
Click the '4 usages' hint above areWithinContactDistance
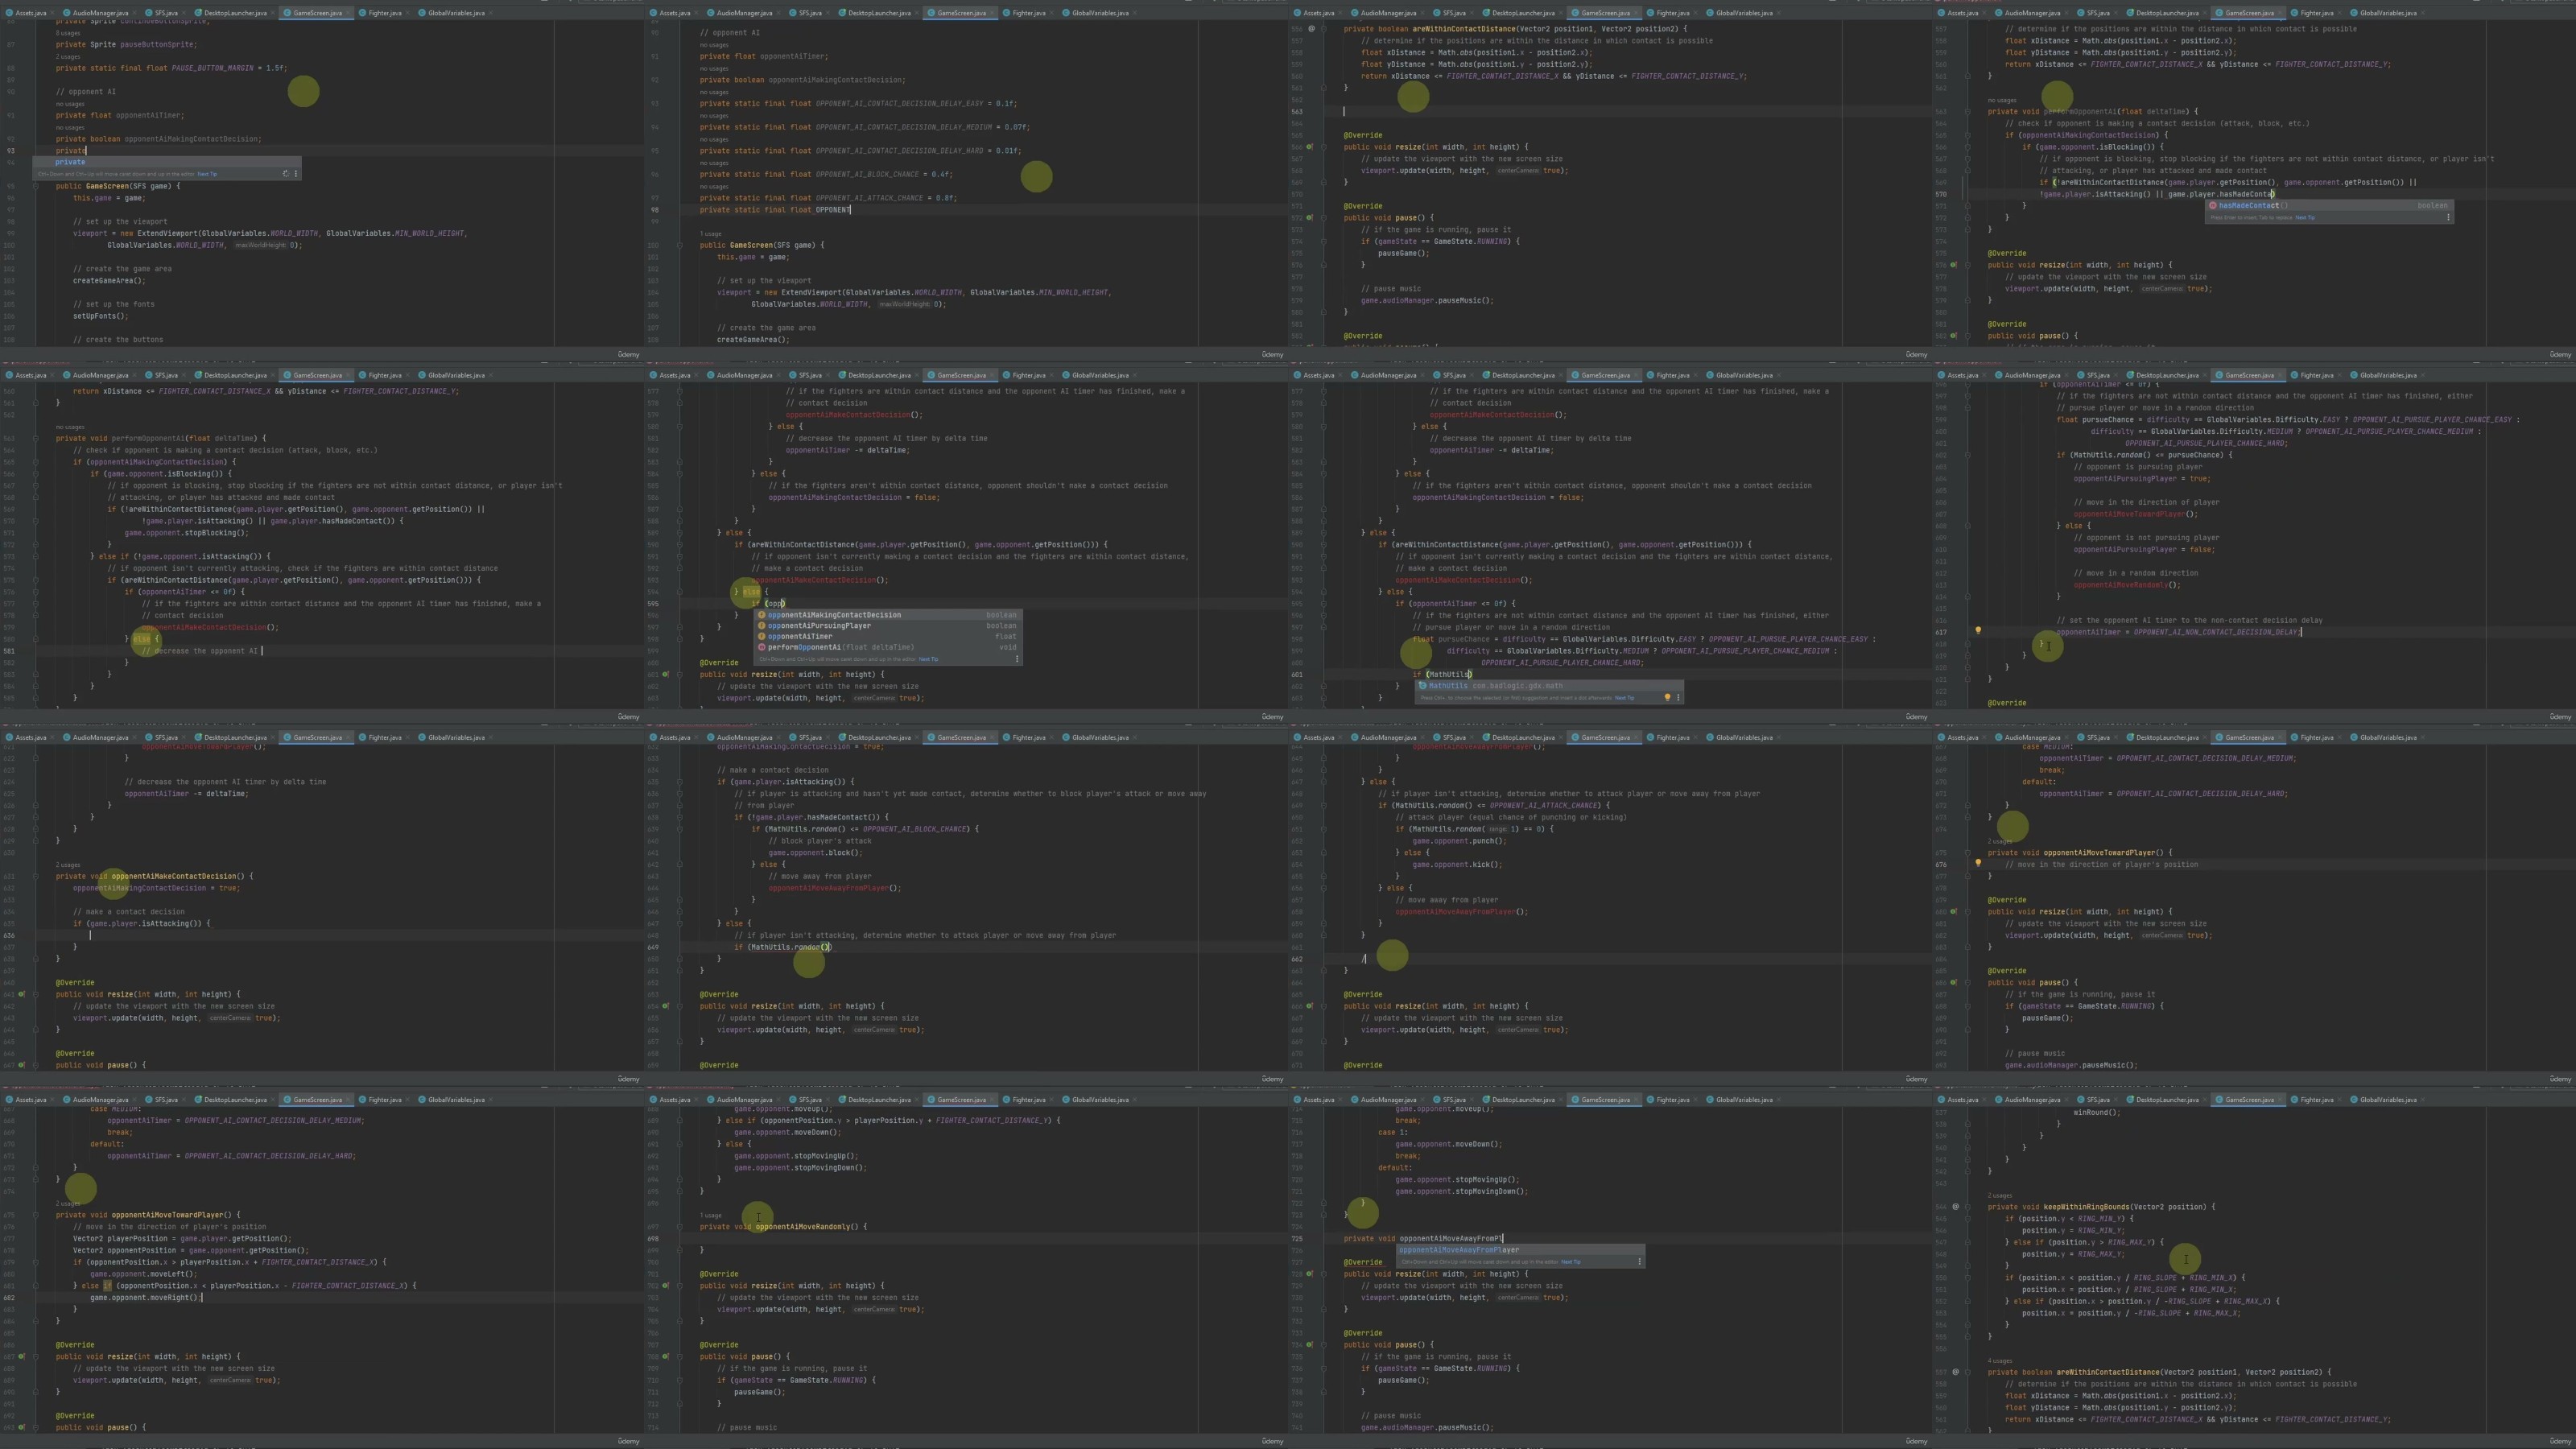point(2000,1361)
